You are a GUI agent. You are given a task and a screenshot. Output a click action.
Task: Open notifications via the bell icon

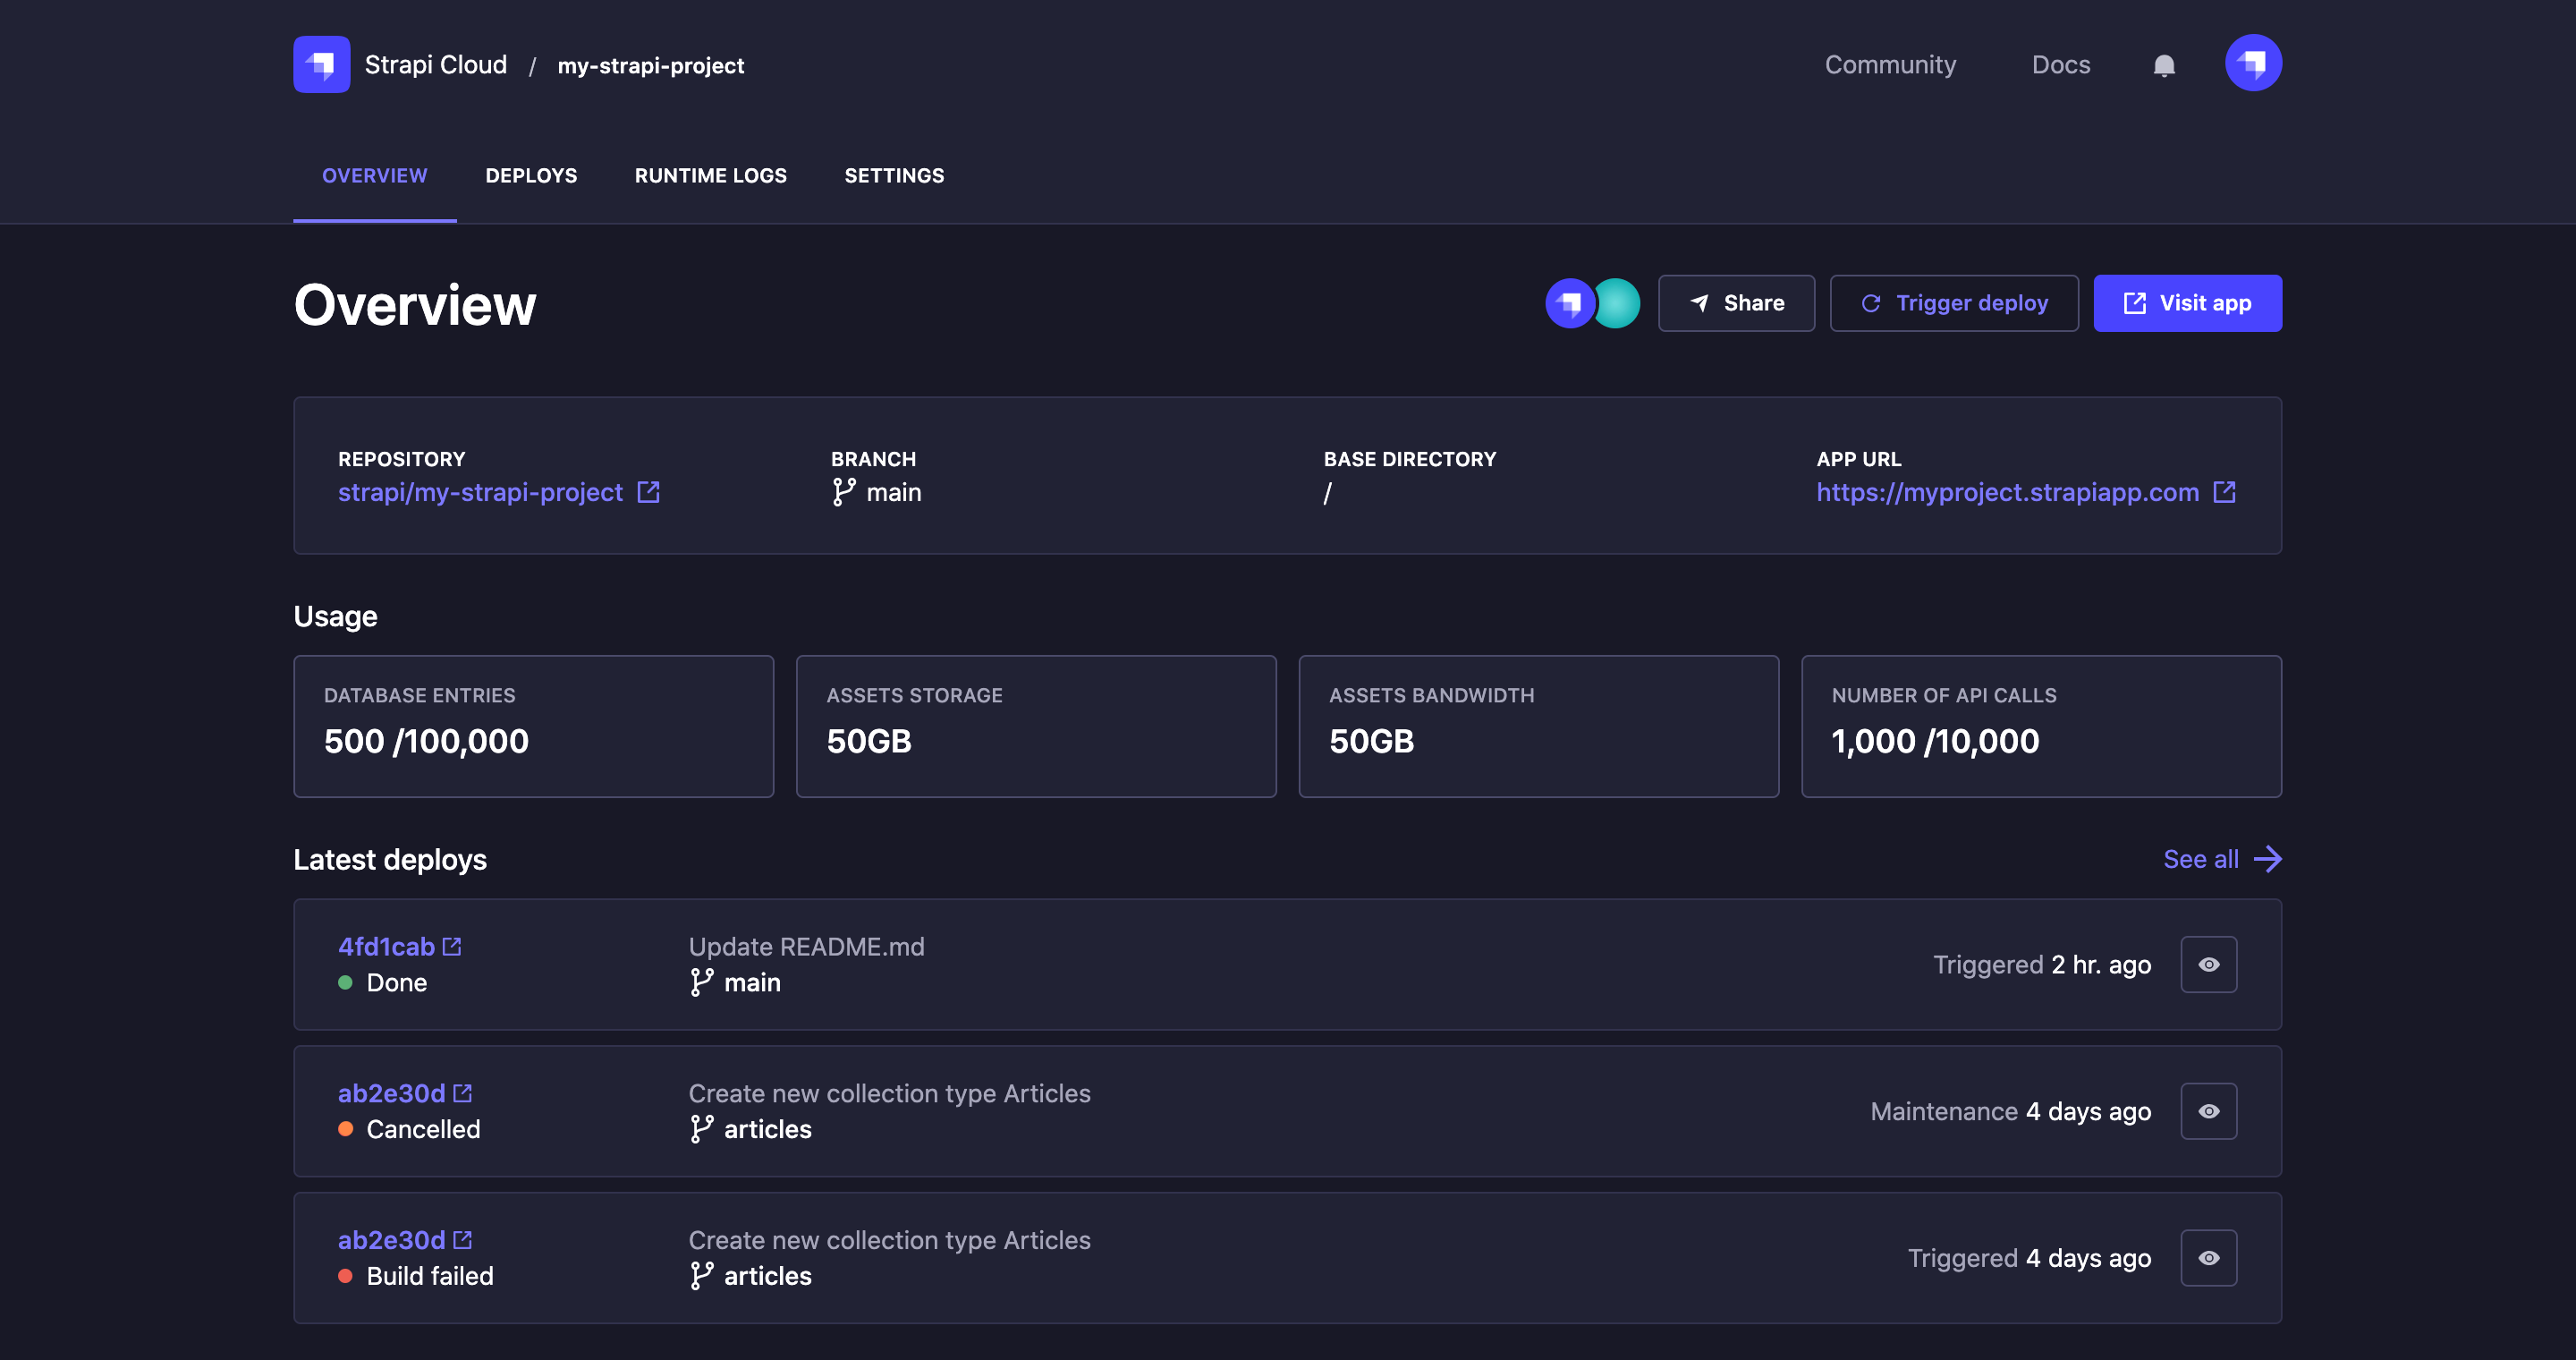[2163, 65]
